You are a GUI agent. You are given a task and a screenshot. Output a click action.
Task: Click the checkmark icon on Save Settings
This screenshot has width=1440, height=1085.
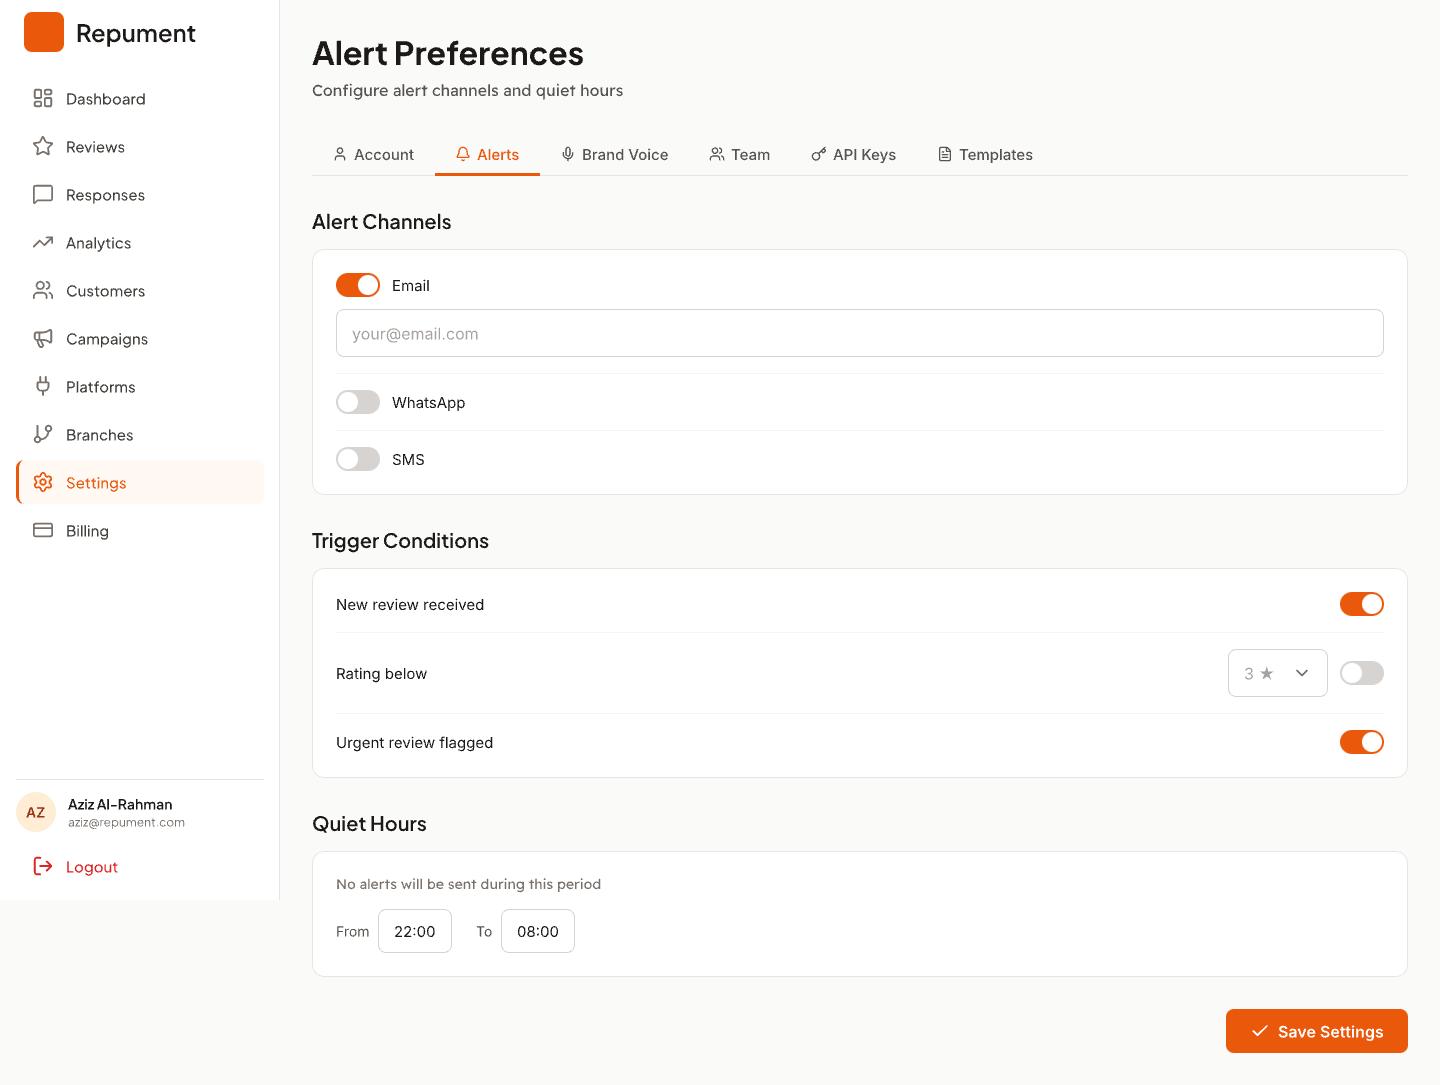pyautogui.click(x=1260, y=1031)
